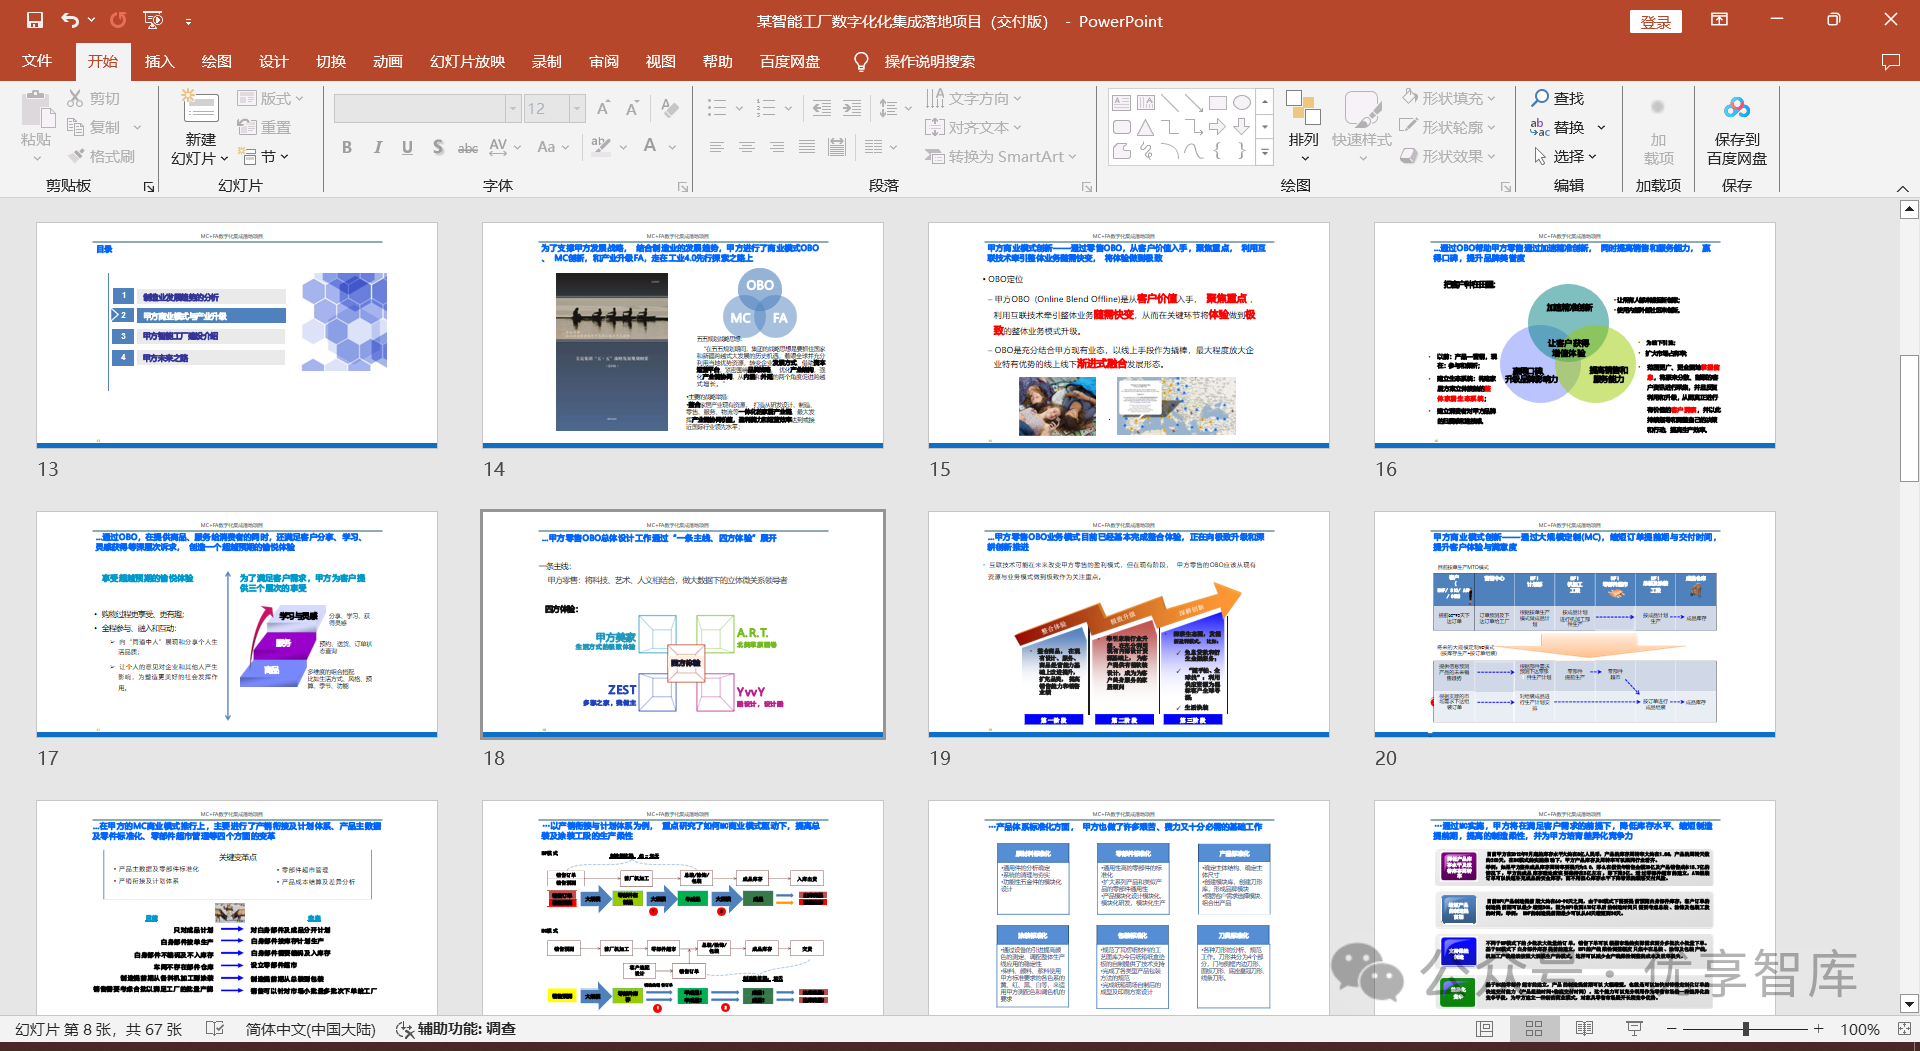
Task: Click the Login (登录) button
Action: click(1656, 21)
